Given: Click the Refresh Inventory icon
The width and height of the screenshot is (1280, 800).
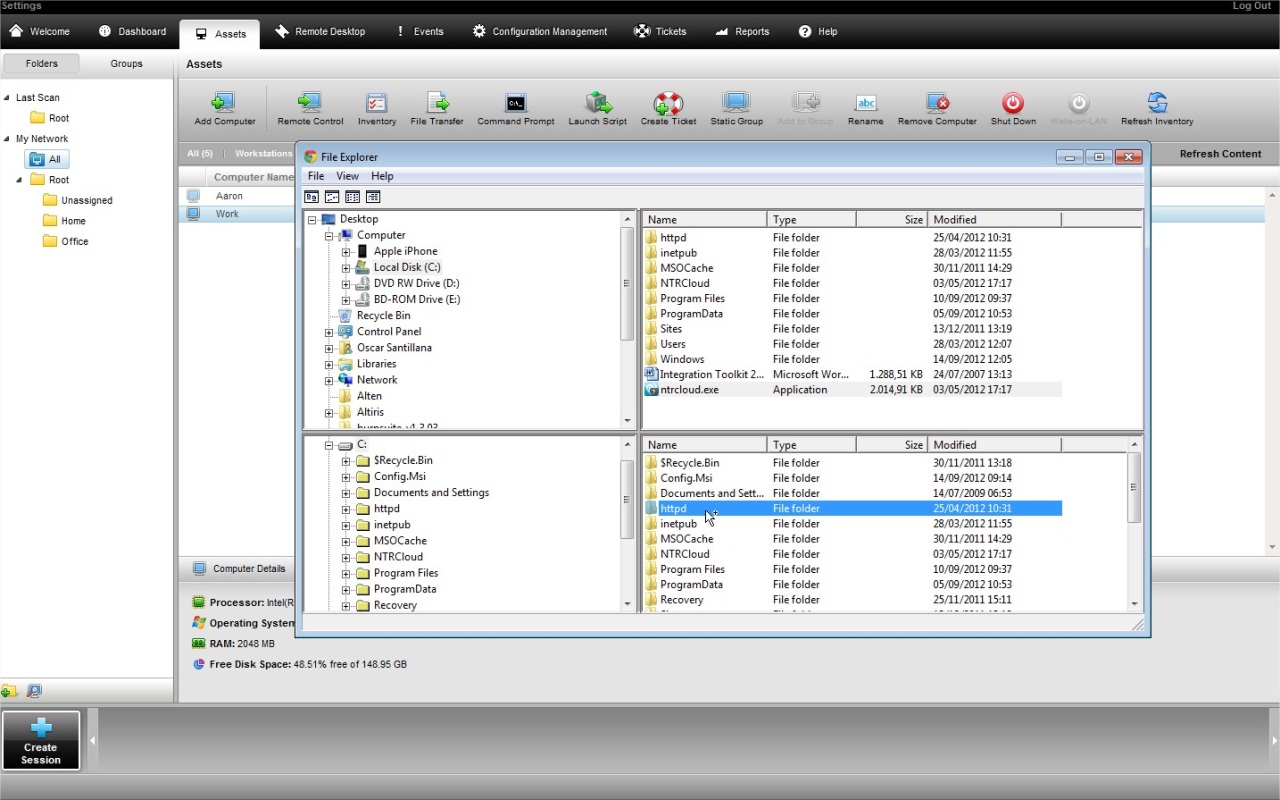Looking at the screenshot, I should (x=1157, y=103).
